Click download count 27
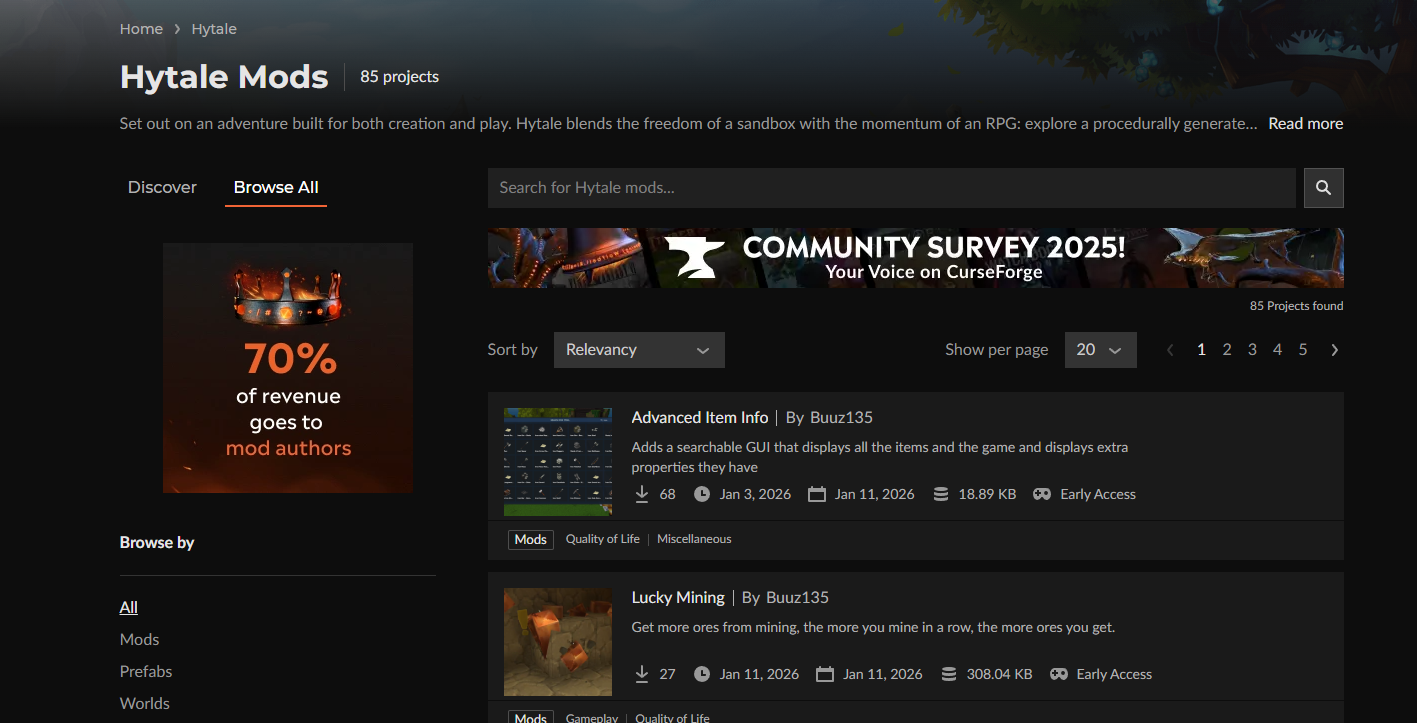 click(668, 674)
